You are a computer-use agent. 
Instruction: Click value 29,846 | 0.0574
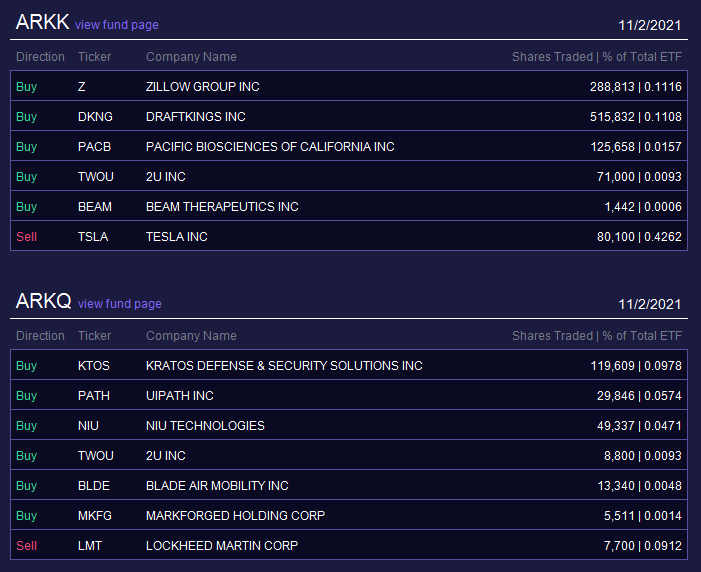pos(639,396)
